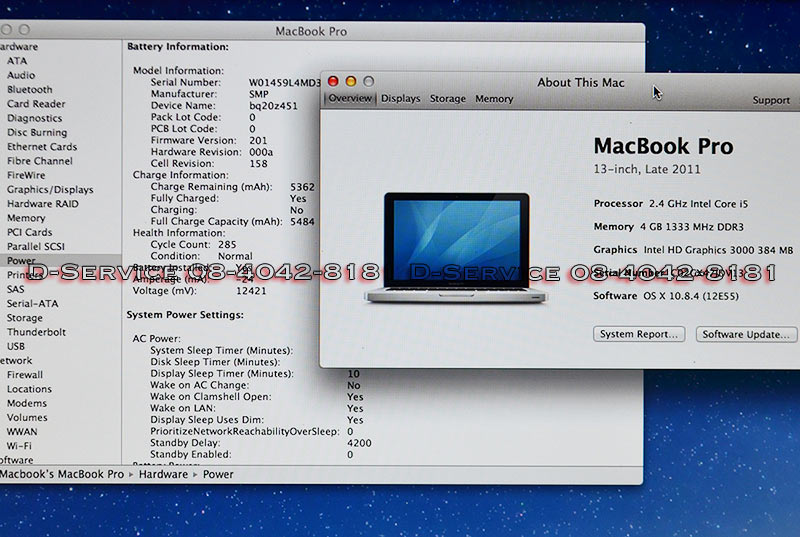Click the 4 GB 1333 MHz DDR3 memory text

tap(692, 227)
